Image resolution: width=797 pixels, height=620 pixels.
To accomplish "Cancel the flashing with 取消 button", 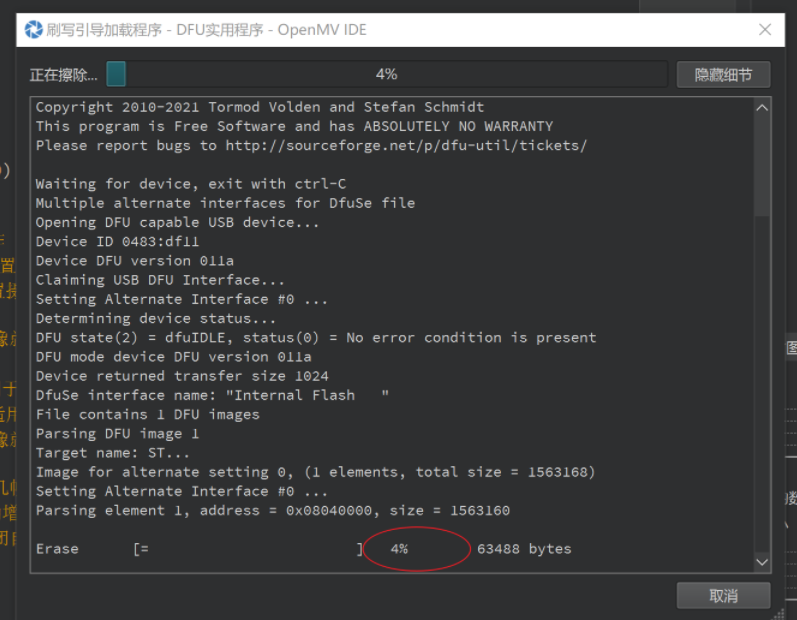I will [x=723, y=596].
